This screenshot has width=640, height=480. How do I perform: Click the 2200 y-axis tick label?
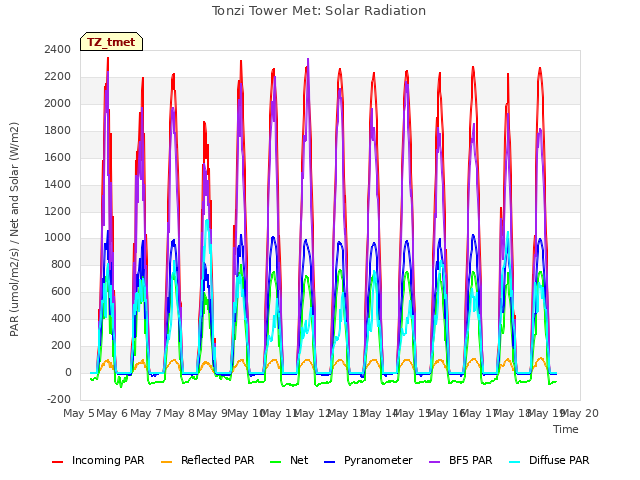pos(58,76)
